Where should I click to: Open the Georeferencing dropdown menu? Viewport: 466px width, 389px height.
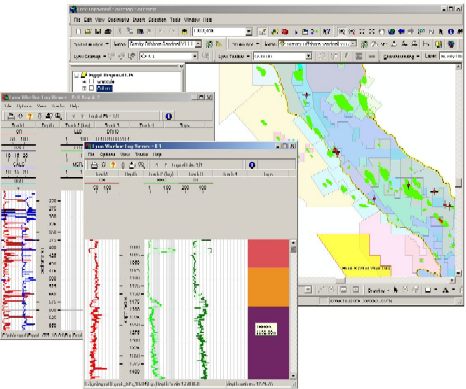(x=401, y=56)
